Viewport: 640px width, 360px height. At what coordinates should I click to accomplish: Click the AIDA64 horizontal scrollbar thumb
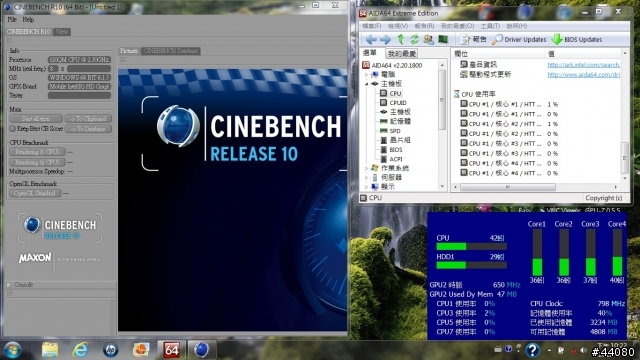click(x=508, y=187)
